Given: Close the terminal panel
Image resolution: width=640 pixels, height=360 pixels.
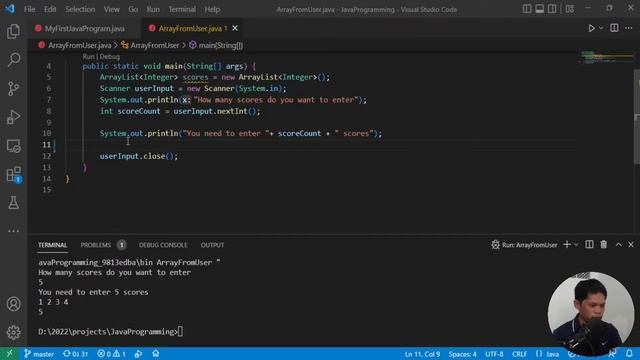Looking at the screenshot, I should [631, 244].
